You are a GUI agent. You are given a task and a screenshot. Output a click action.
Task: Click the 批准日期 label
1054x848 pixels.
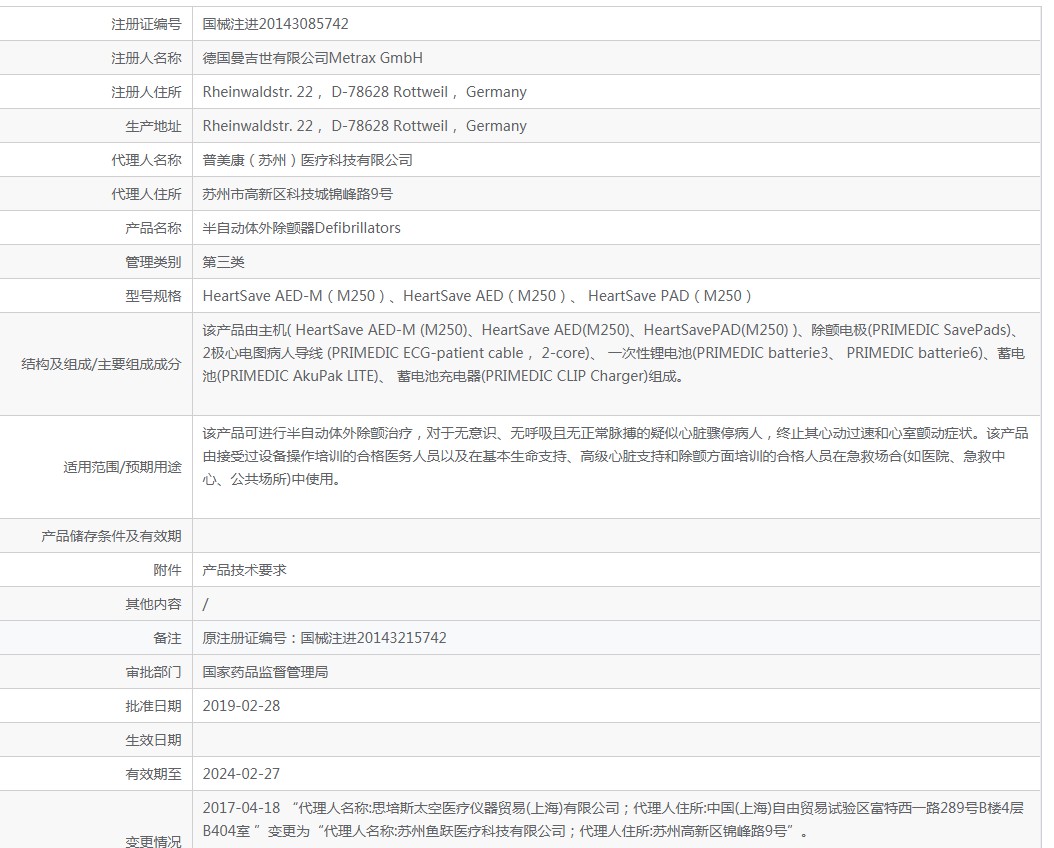(153, 706)
